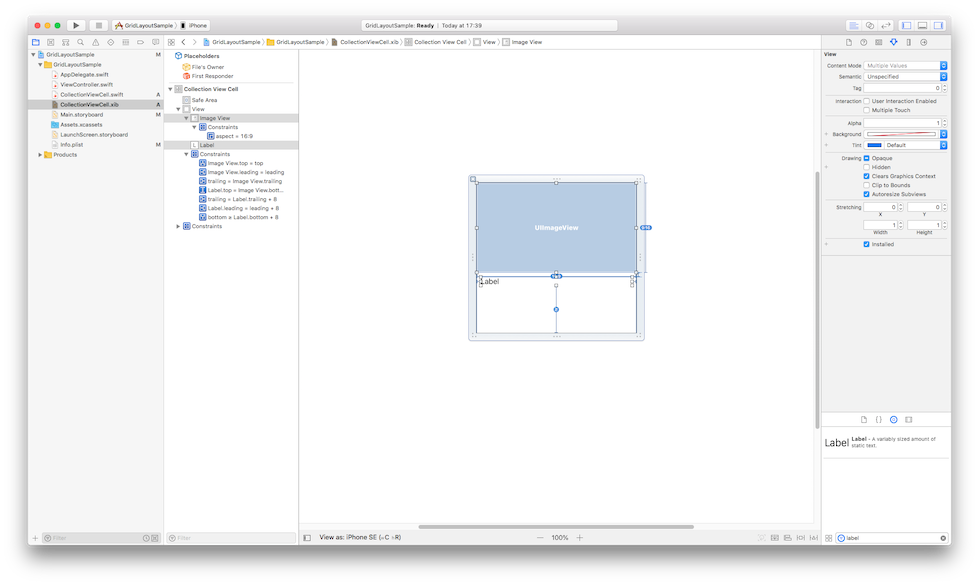Toggle the Debug area panel

click(x=922, y=26)
